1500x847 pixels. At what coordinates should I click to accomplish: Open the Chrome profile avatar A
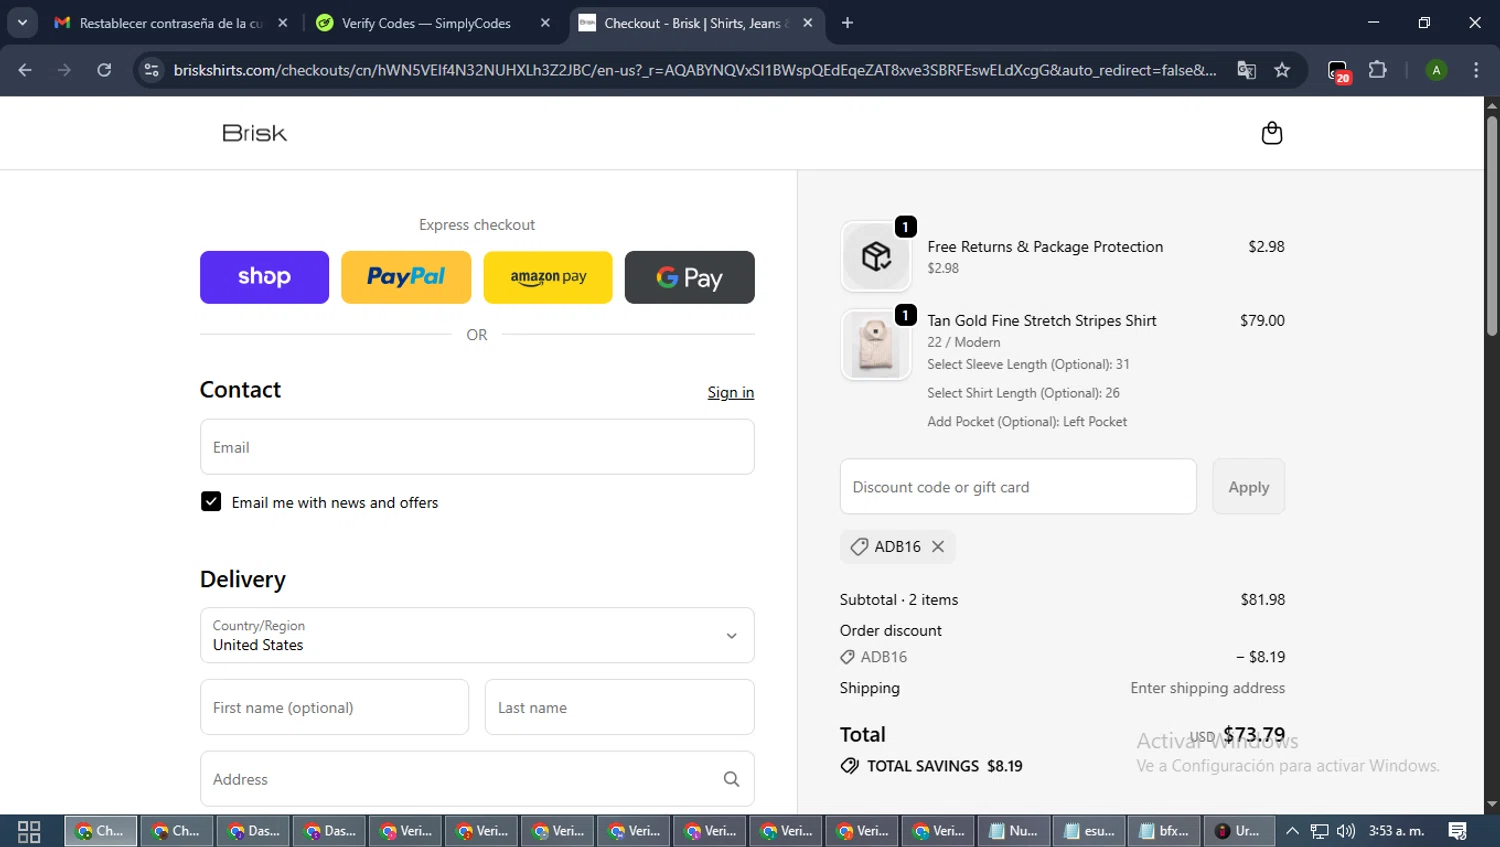(x=1436, y=70)
